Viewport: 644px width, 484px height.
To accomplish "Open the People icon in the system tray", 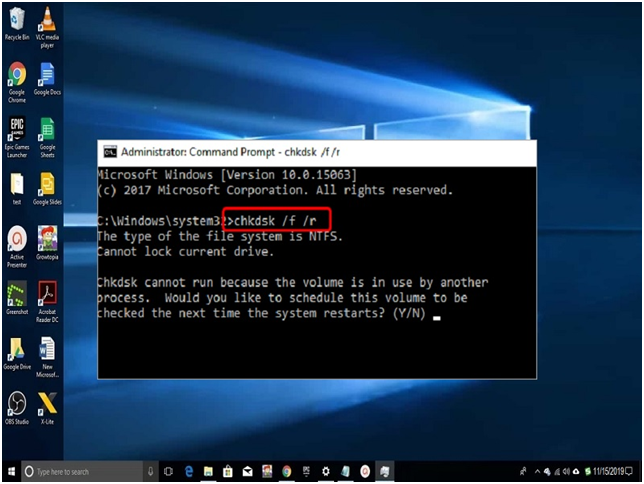I will click(523, 471).
